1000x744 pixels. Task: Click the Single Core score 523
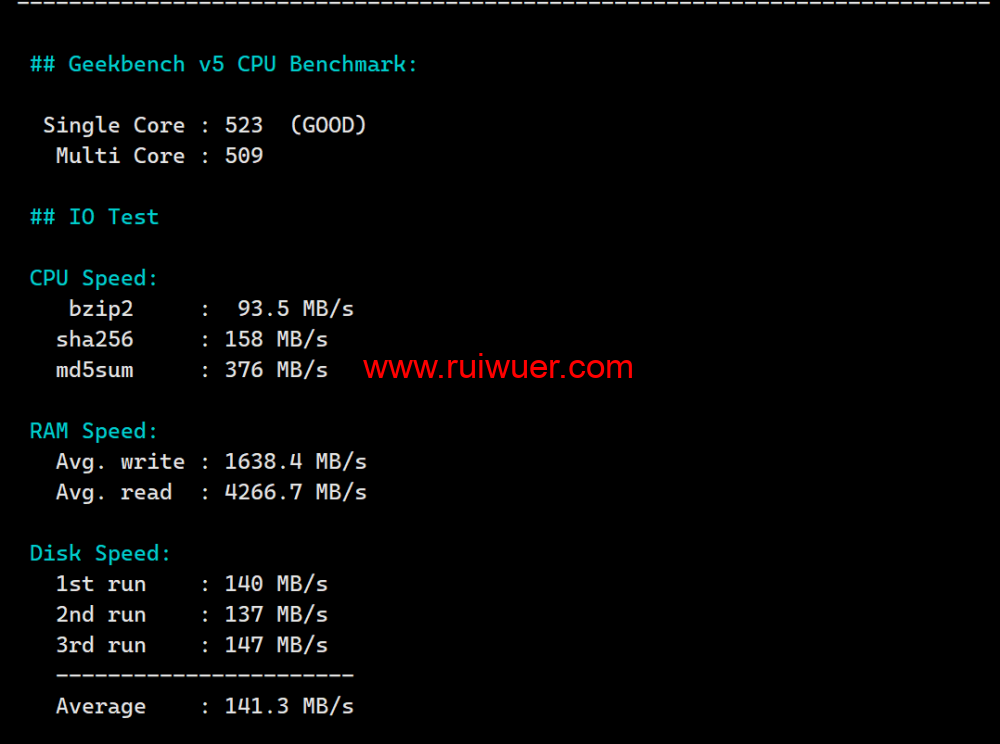244,126
